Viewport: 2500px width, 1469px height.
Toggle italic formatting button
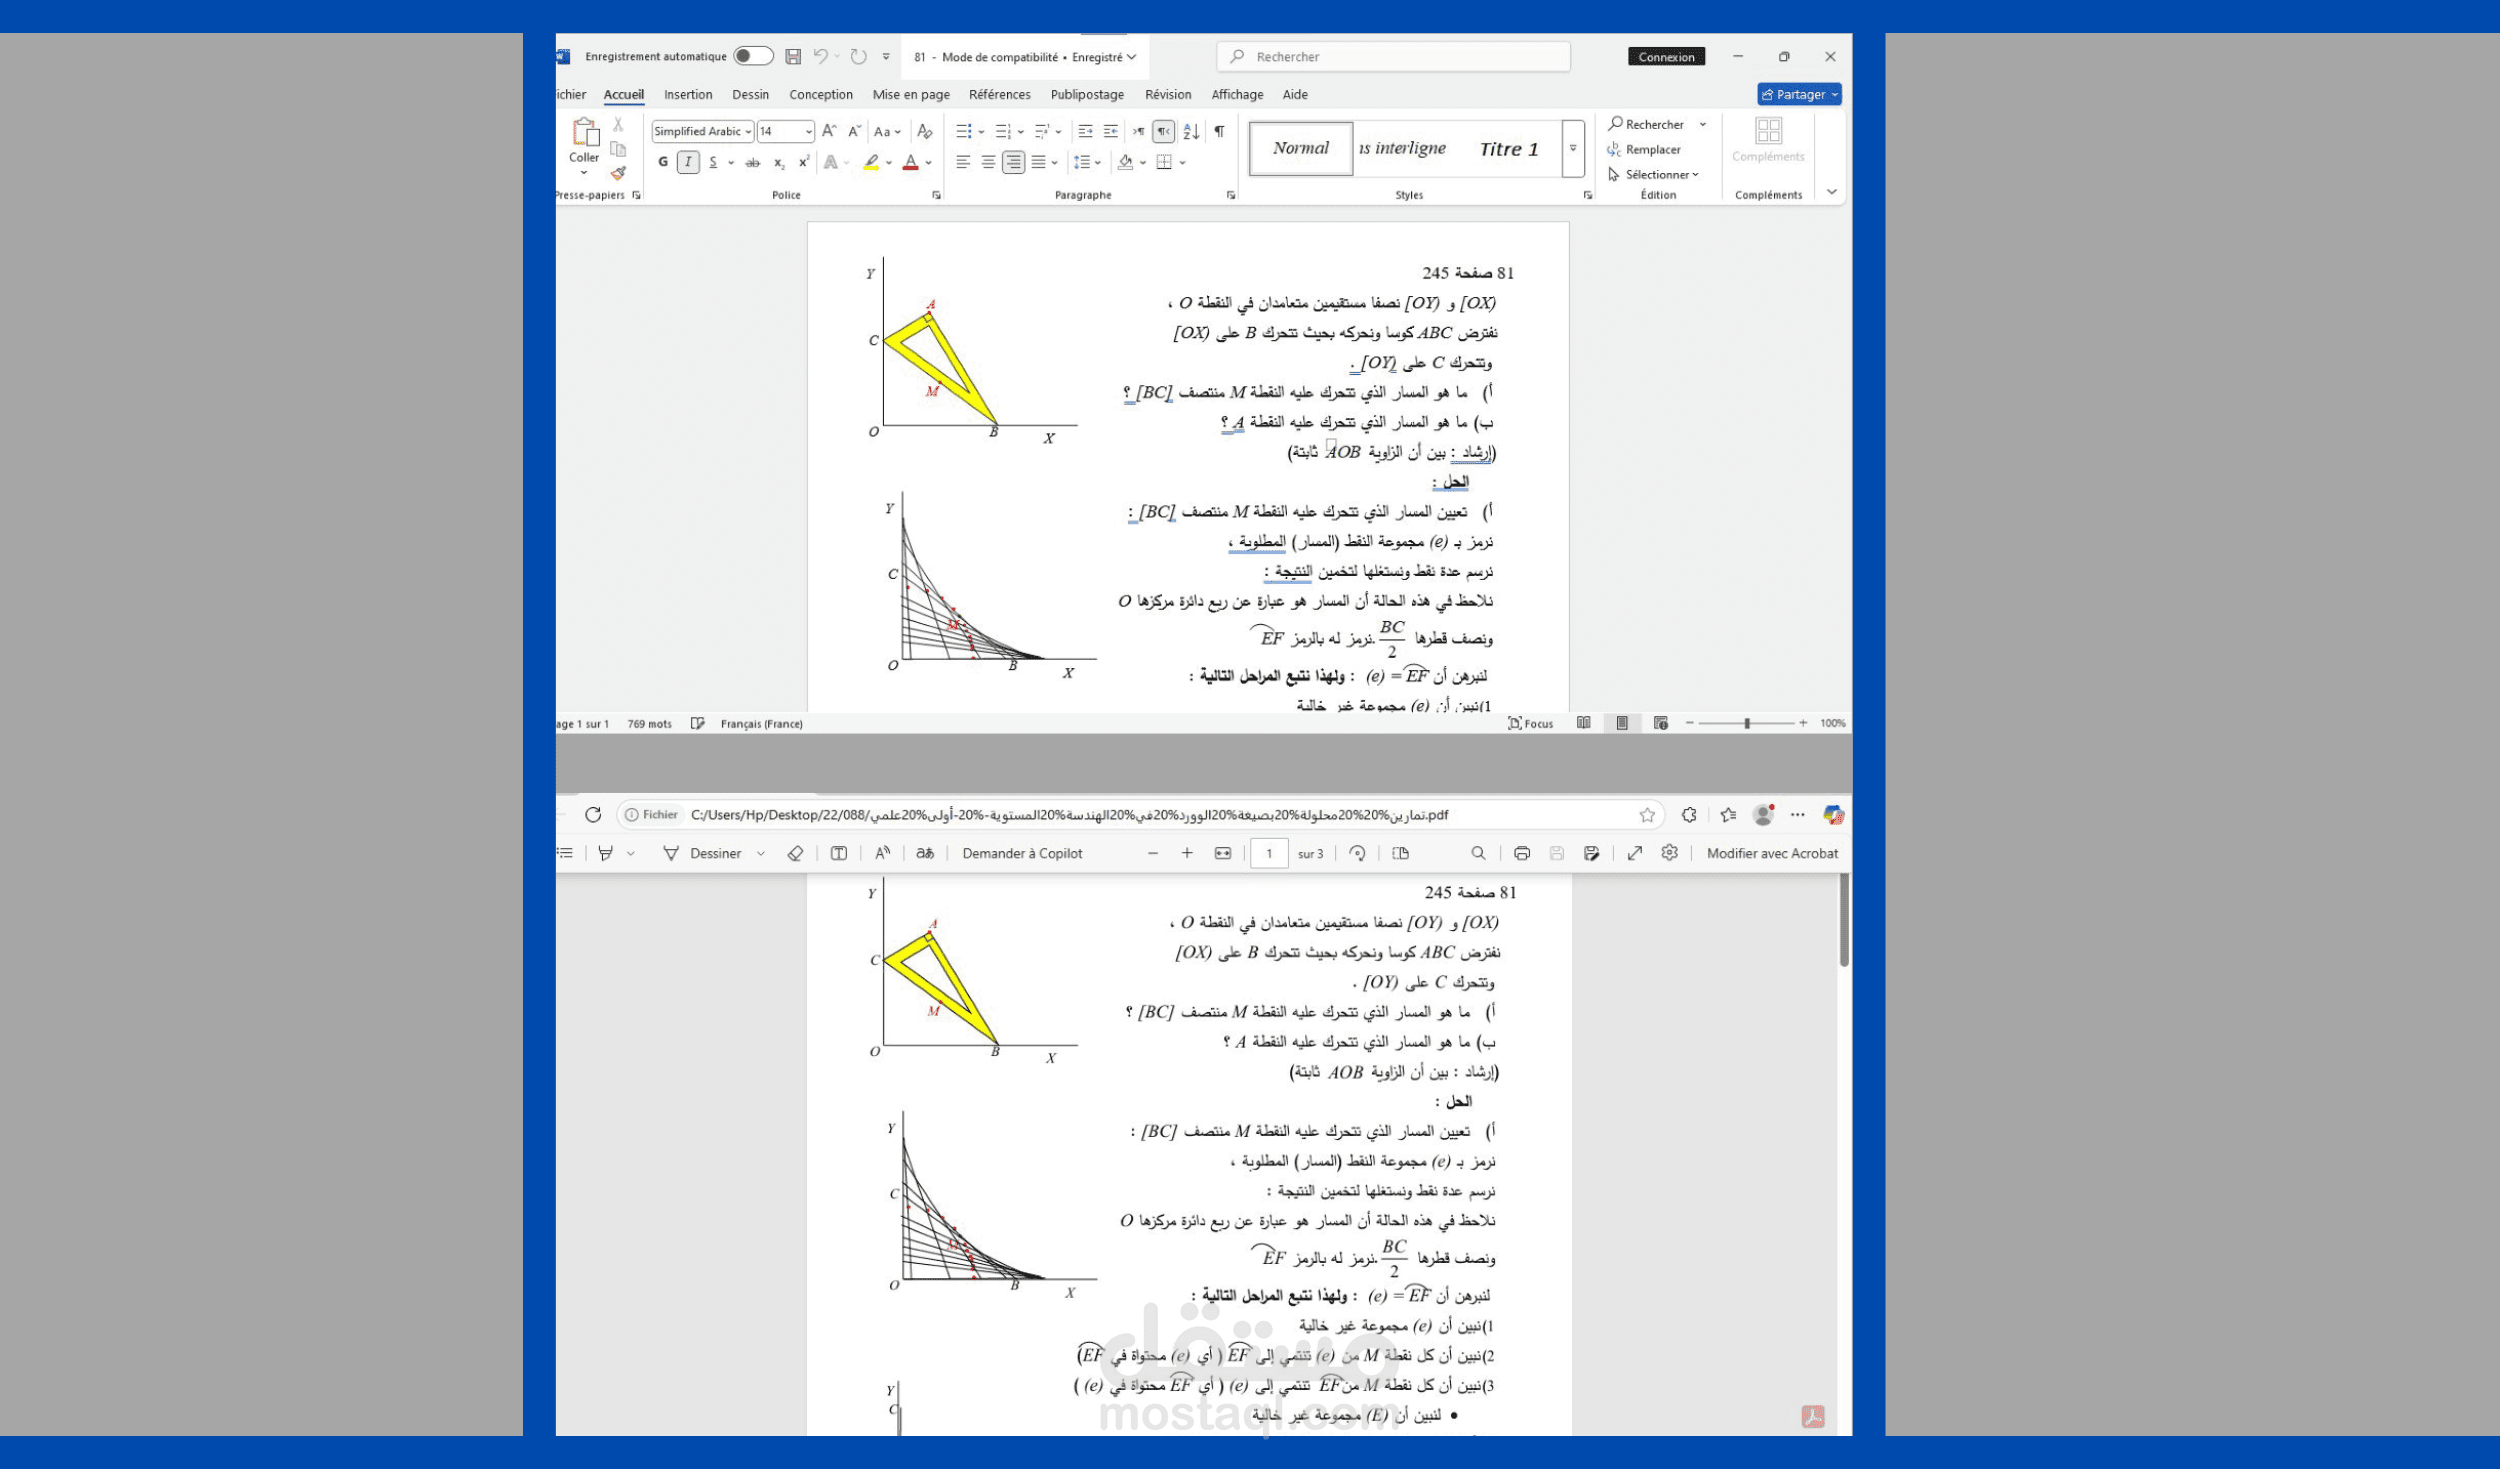[688, 162]
